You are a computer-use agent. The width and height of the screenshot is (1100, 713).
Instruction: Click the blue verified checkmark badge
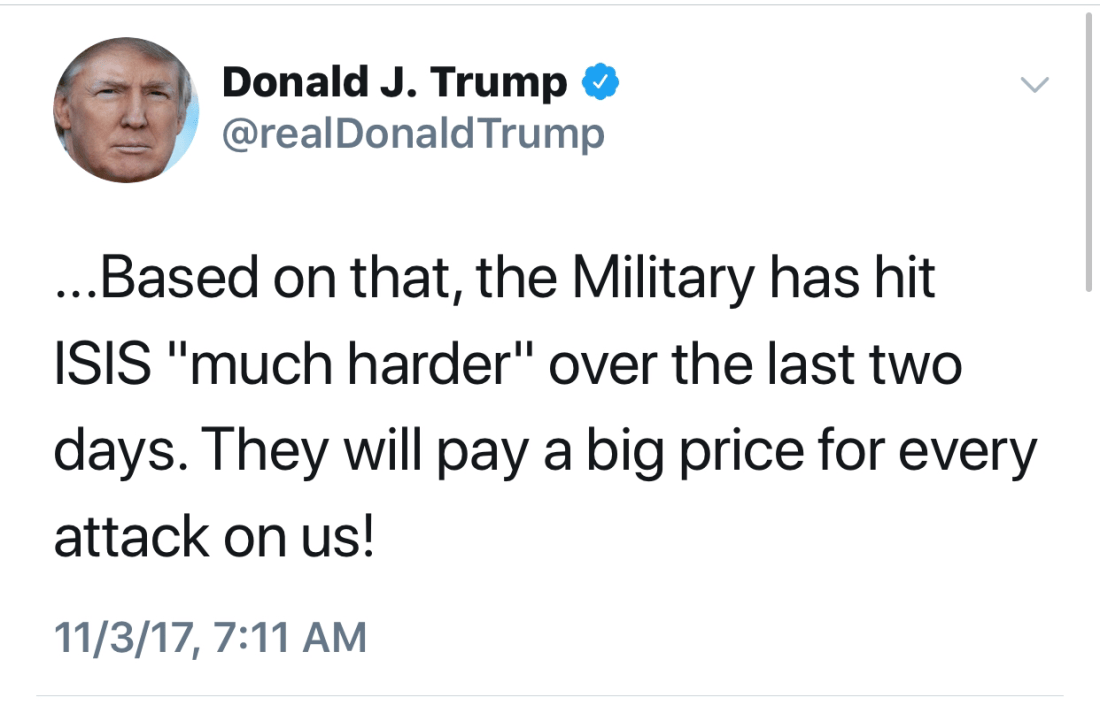click(x=600, y=83)
